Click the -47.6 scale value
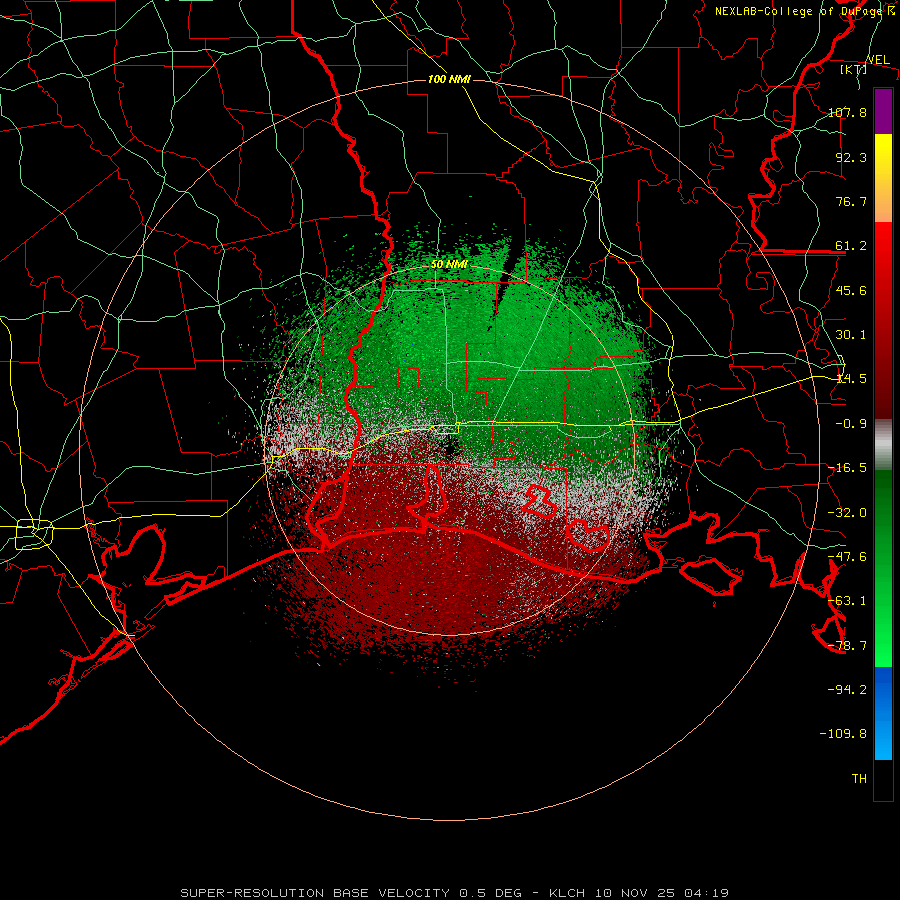 (847, 557)
